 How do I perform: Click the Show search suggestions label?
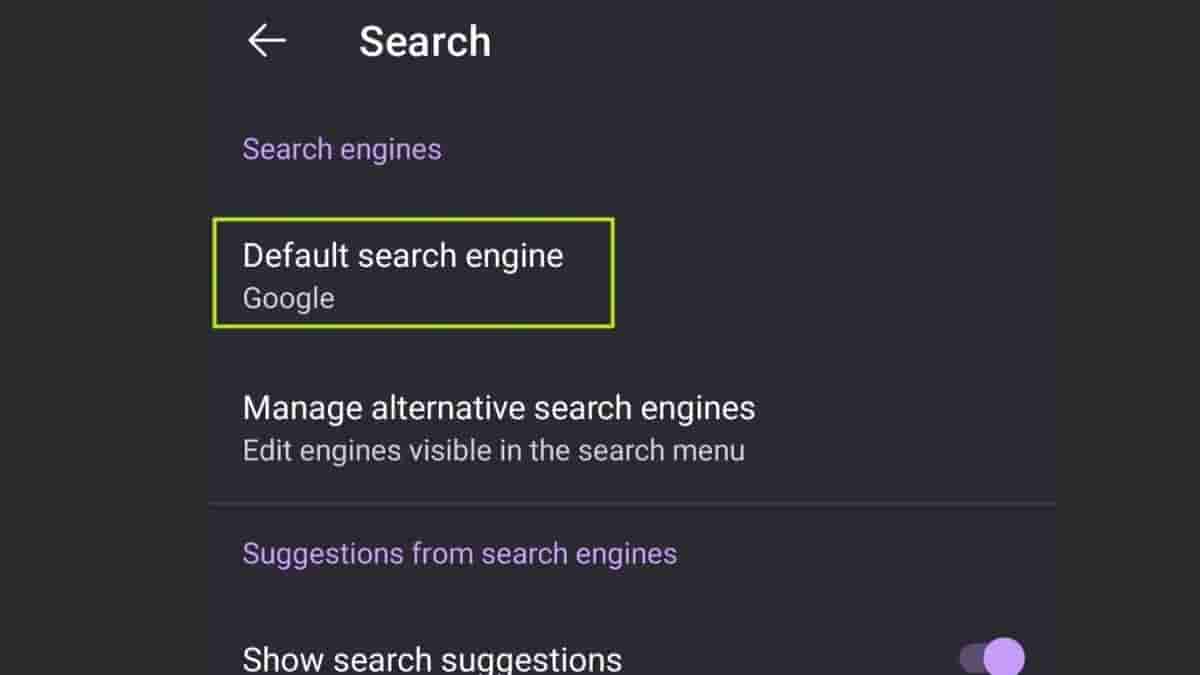point(432,660)
